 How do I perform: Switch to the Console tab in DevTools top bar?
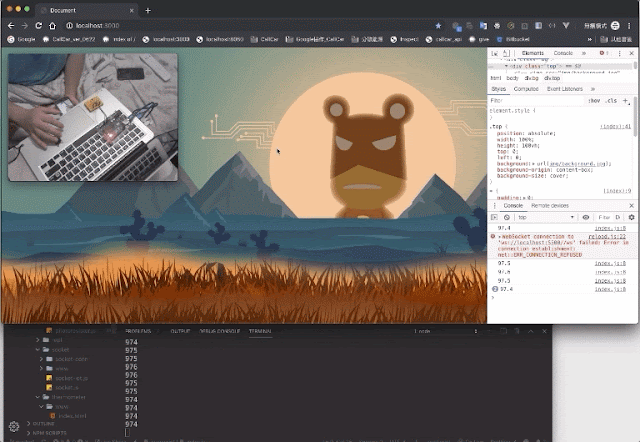[563, 53]
